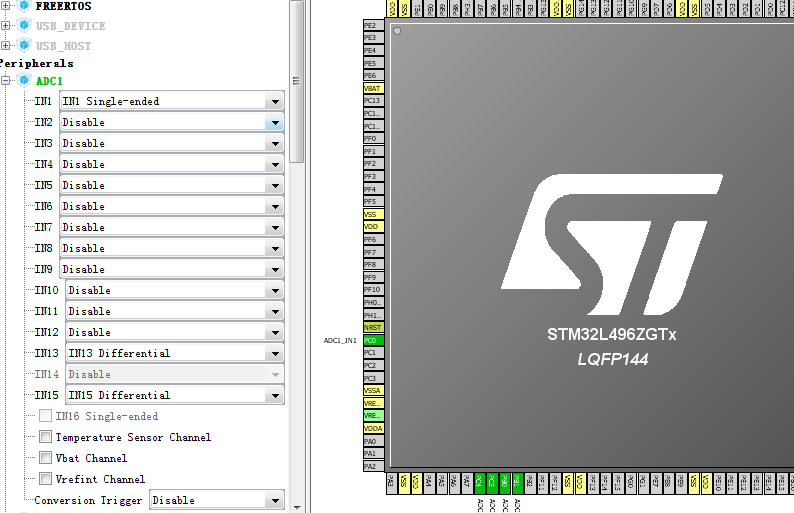Click the PE2 pin on the chip

[373, 25]
